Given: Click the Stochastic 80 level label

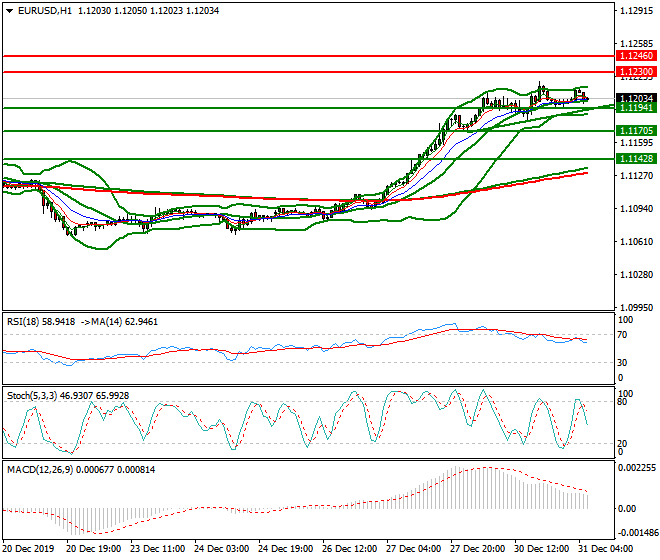Looking at the screenshot, I should point(622,402).
